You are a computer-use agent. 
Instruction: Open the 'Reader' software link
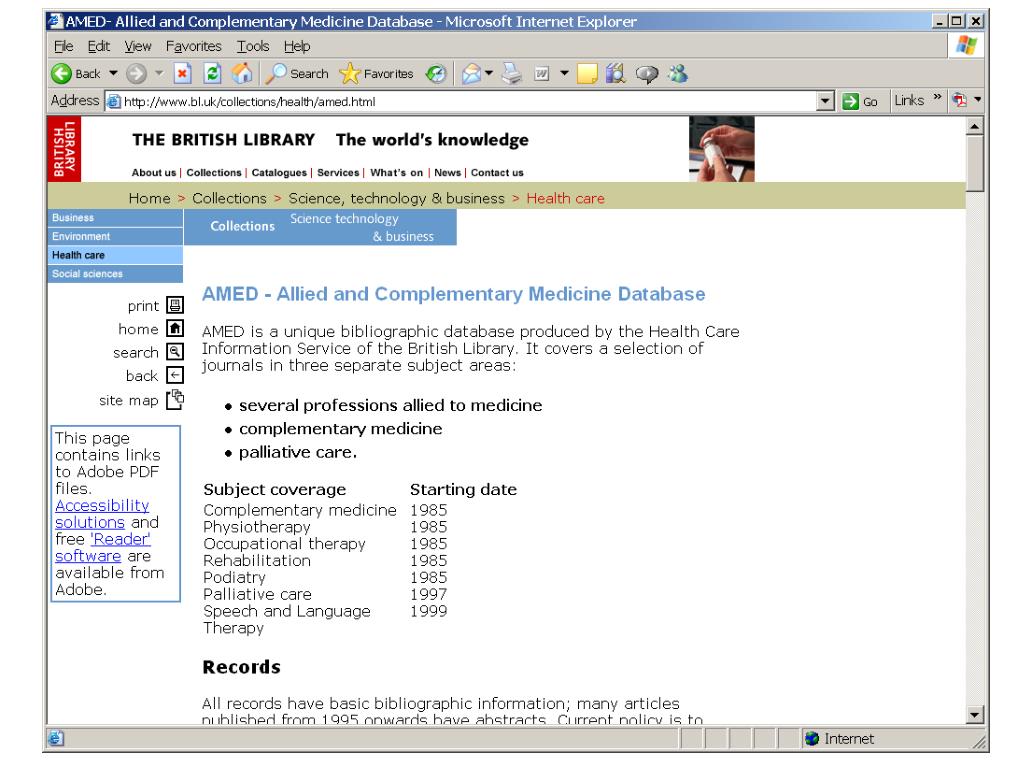(104, 547)
